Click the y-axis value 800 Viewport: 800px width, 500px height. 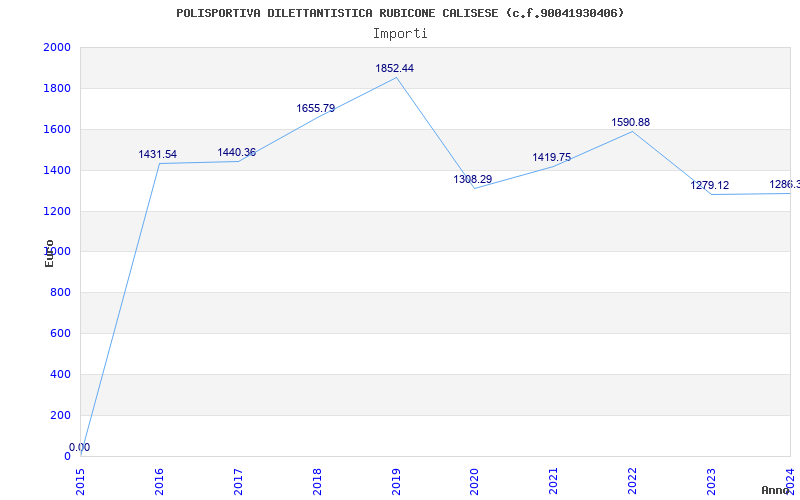pyautogui.click(x=61, y=292)
